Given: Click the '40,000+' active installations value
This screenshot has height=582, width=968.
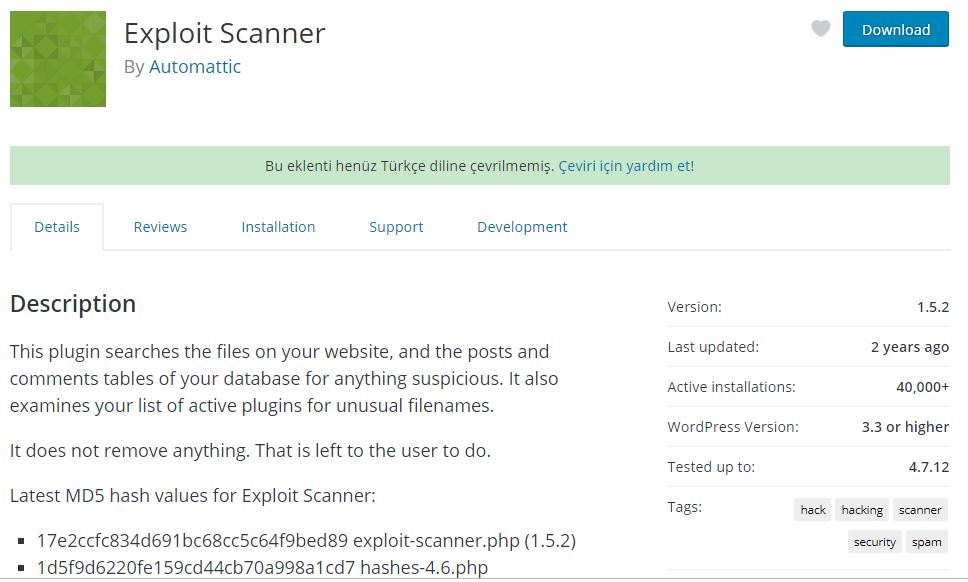Looking at the screenshot, I should [x=922, y=387].
